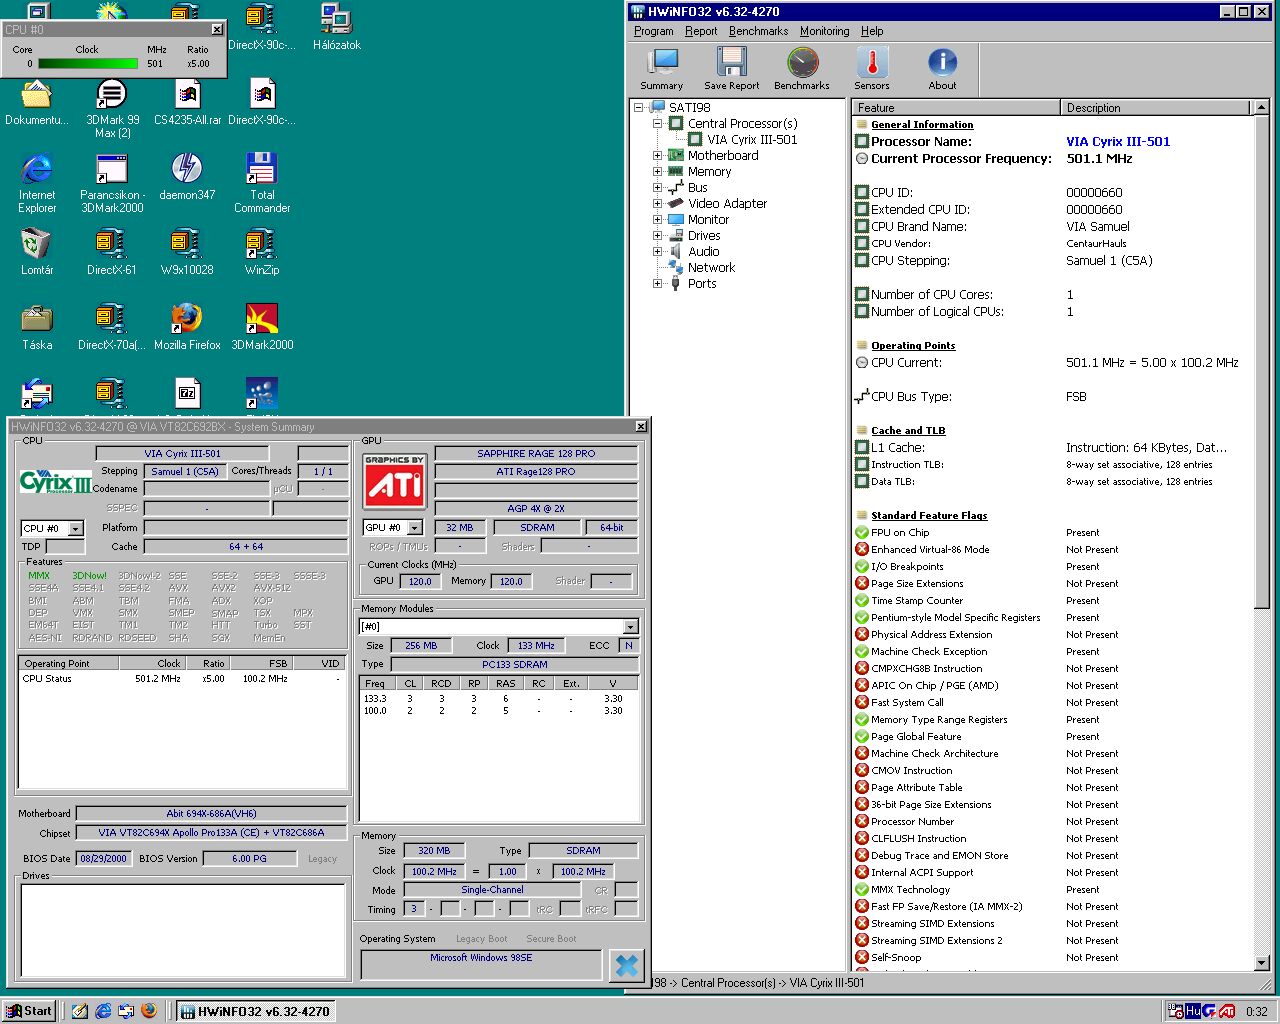The width and height of the screenshot is (1280, 1024).
Task: Collapse the Central Processor(s) tree node
Action: [x=658, y=124]
